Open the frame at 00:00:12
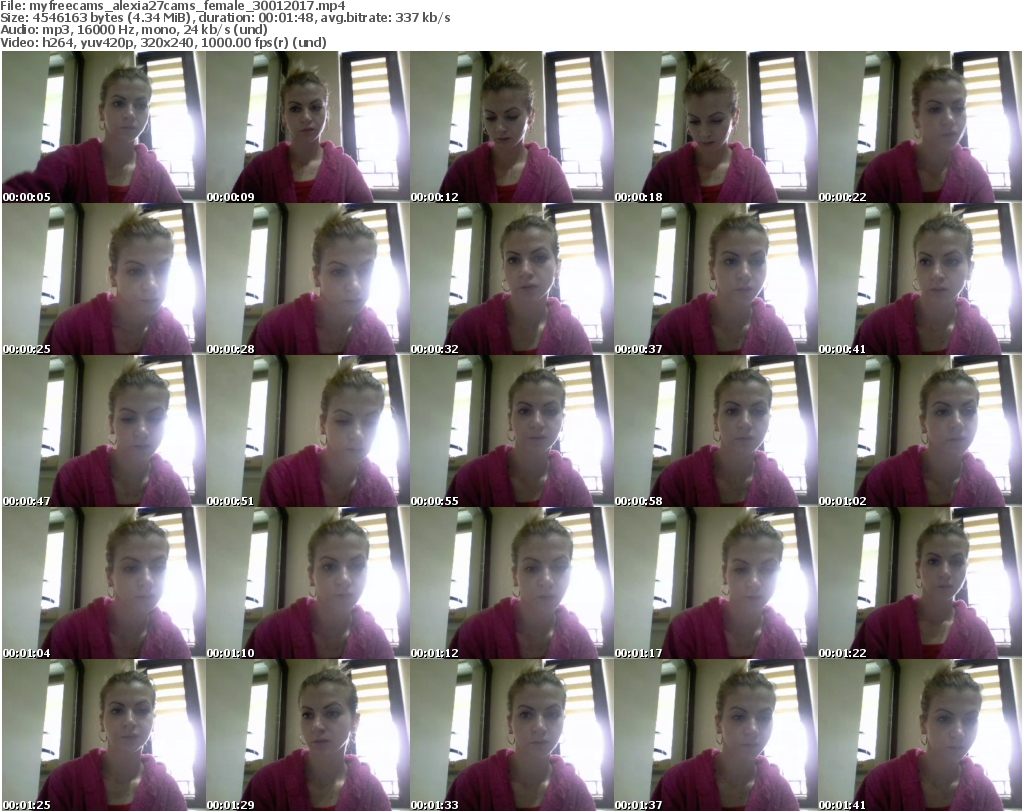This screenshot has height=811, width=1024. coord(511,127)
